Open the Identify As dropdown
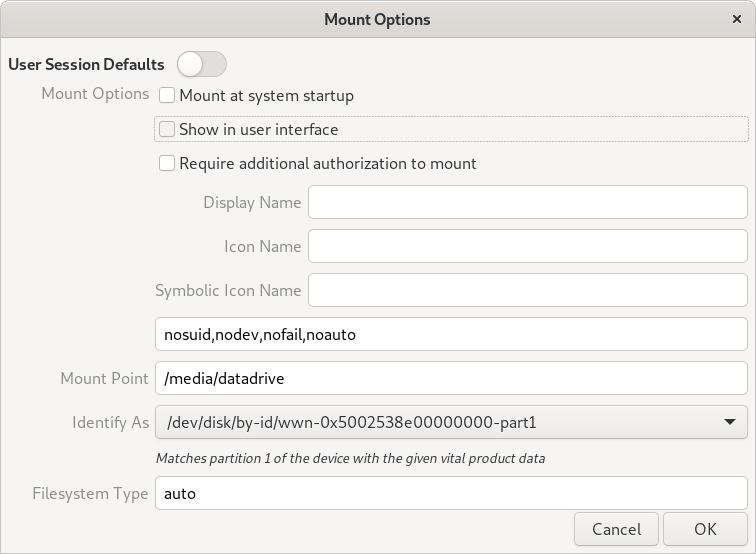 click(x=451, y=422)
